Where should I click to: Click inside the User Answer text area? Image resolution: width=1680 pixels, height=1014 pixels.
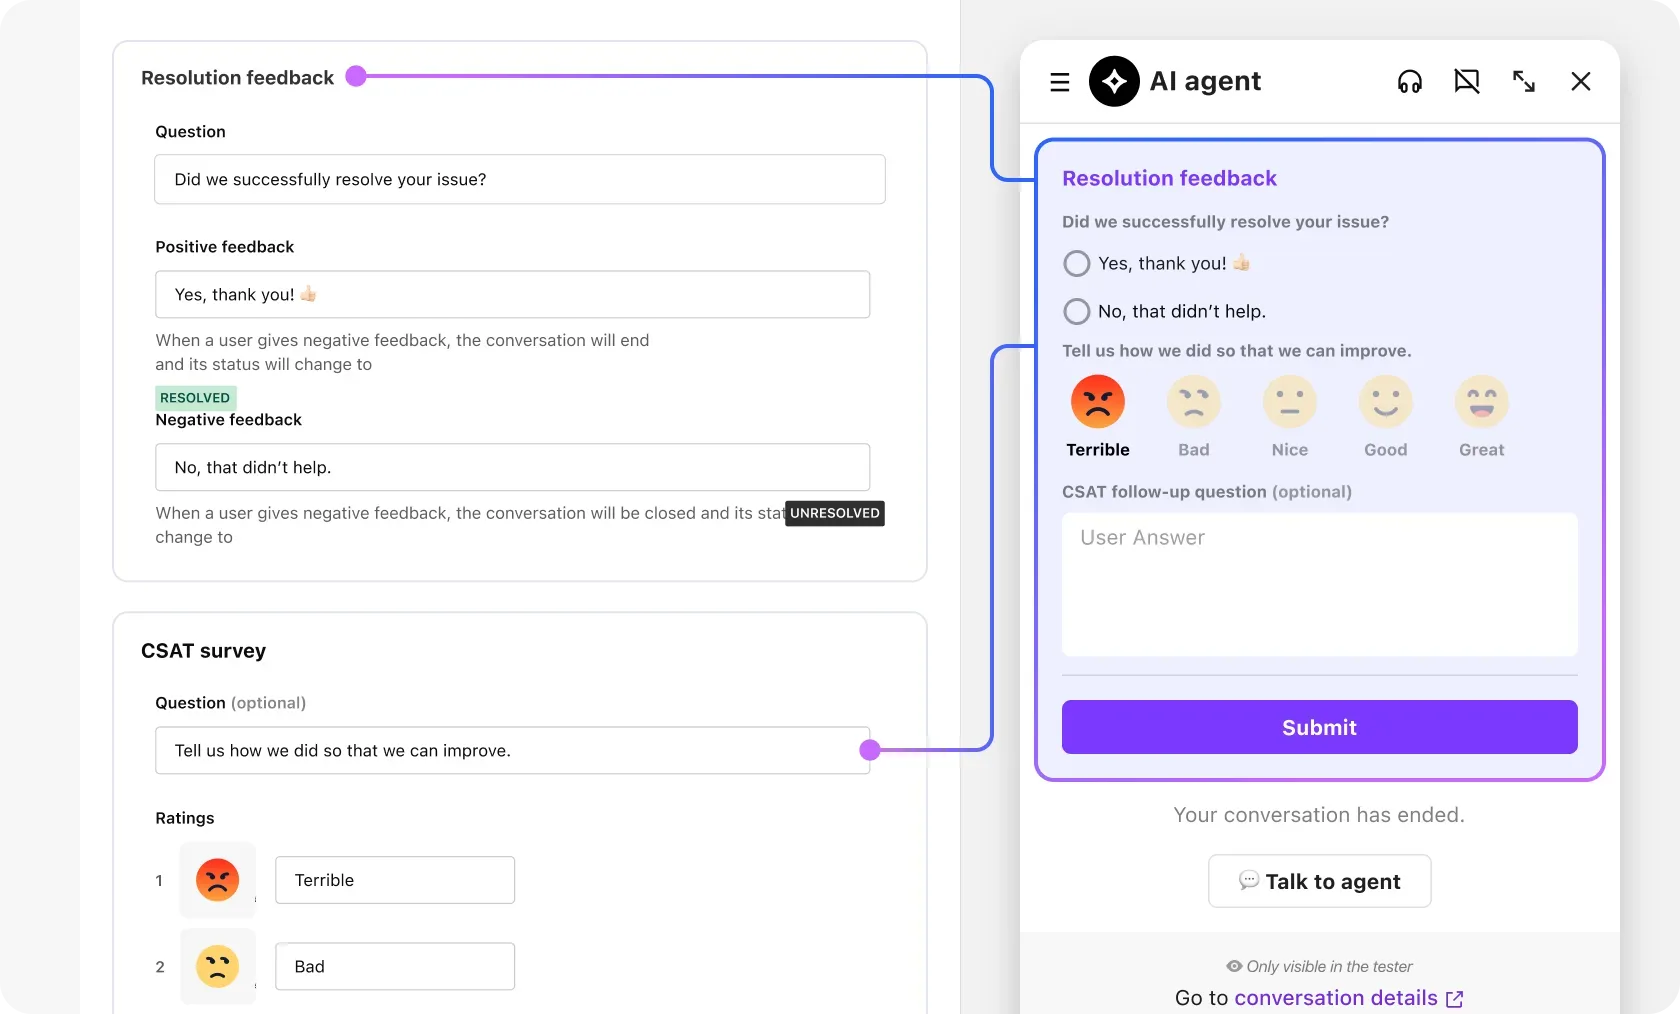(1318, 585)
